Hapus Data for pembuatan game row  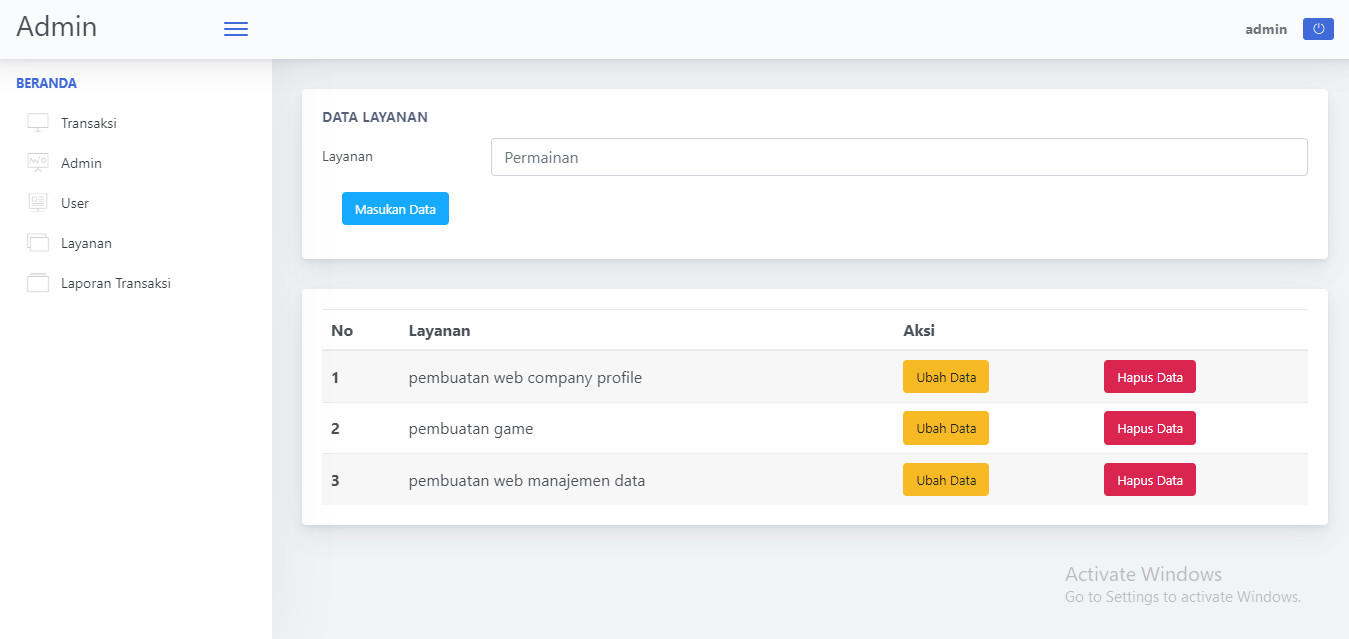point(1149,428)
